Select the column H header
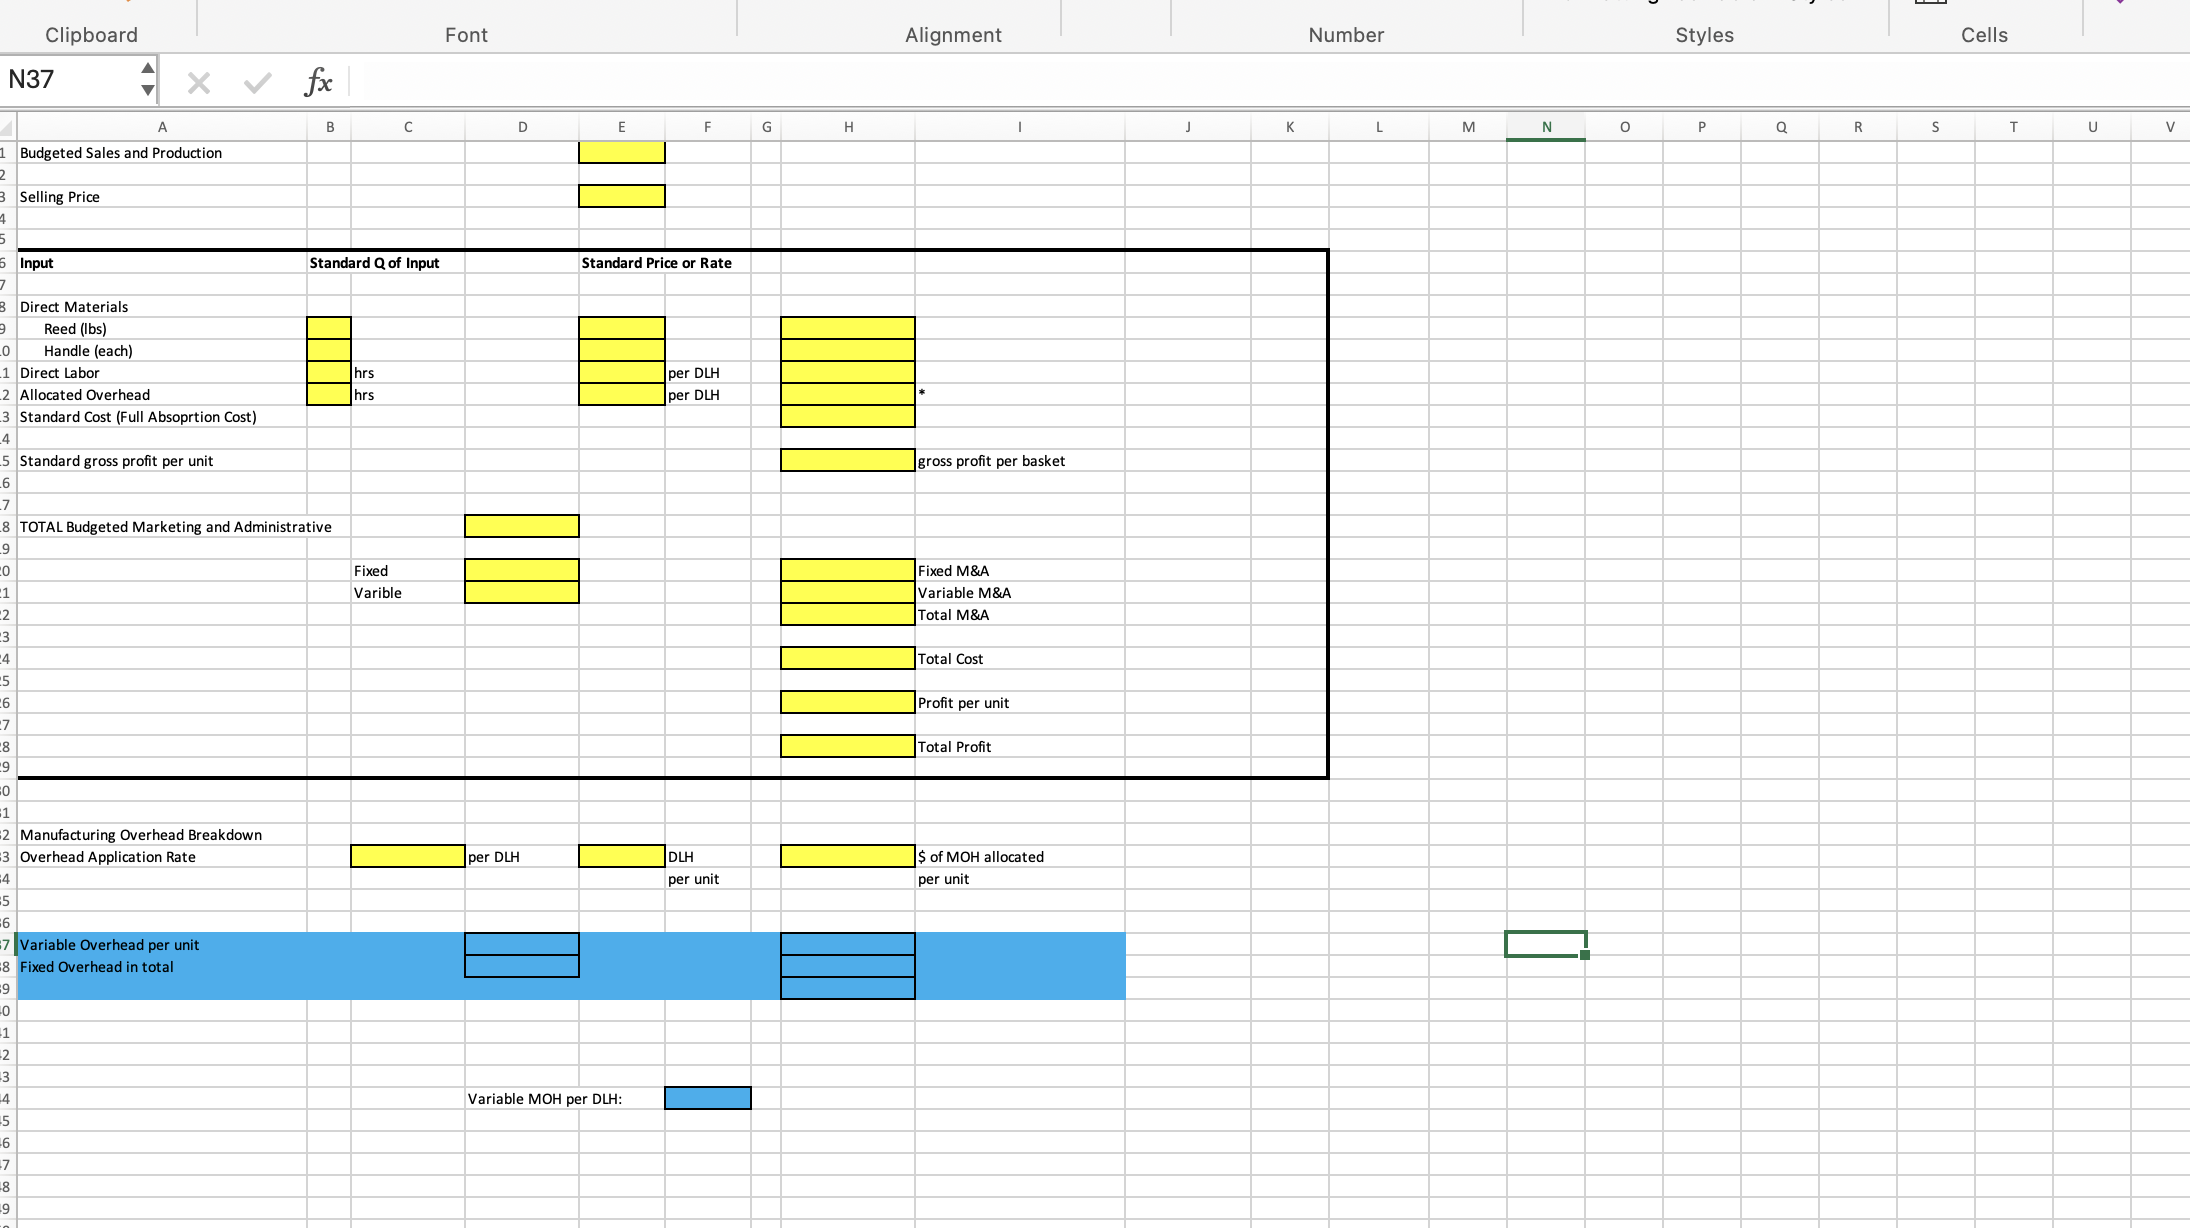This screenshot has height=1228, width=2190. [x=848, y=127]
